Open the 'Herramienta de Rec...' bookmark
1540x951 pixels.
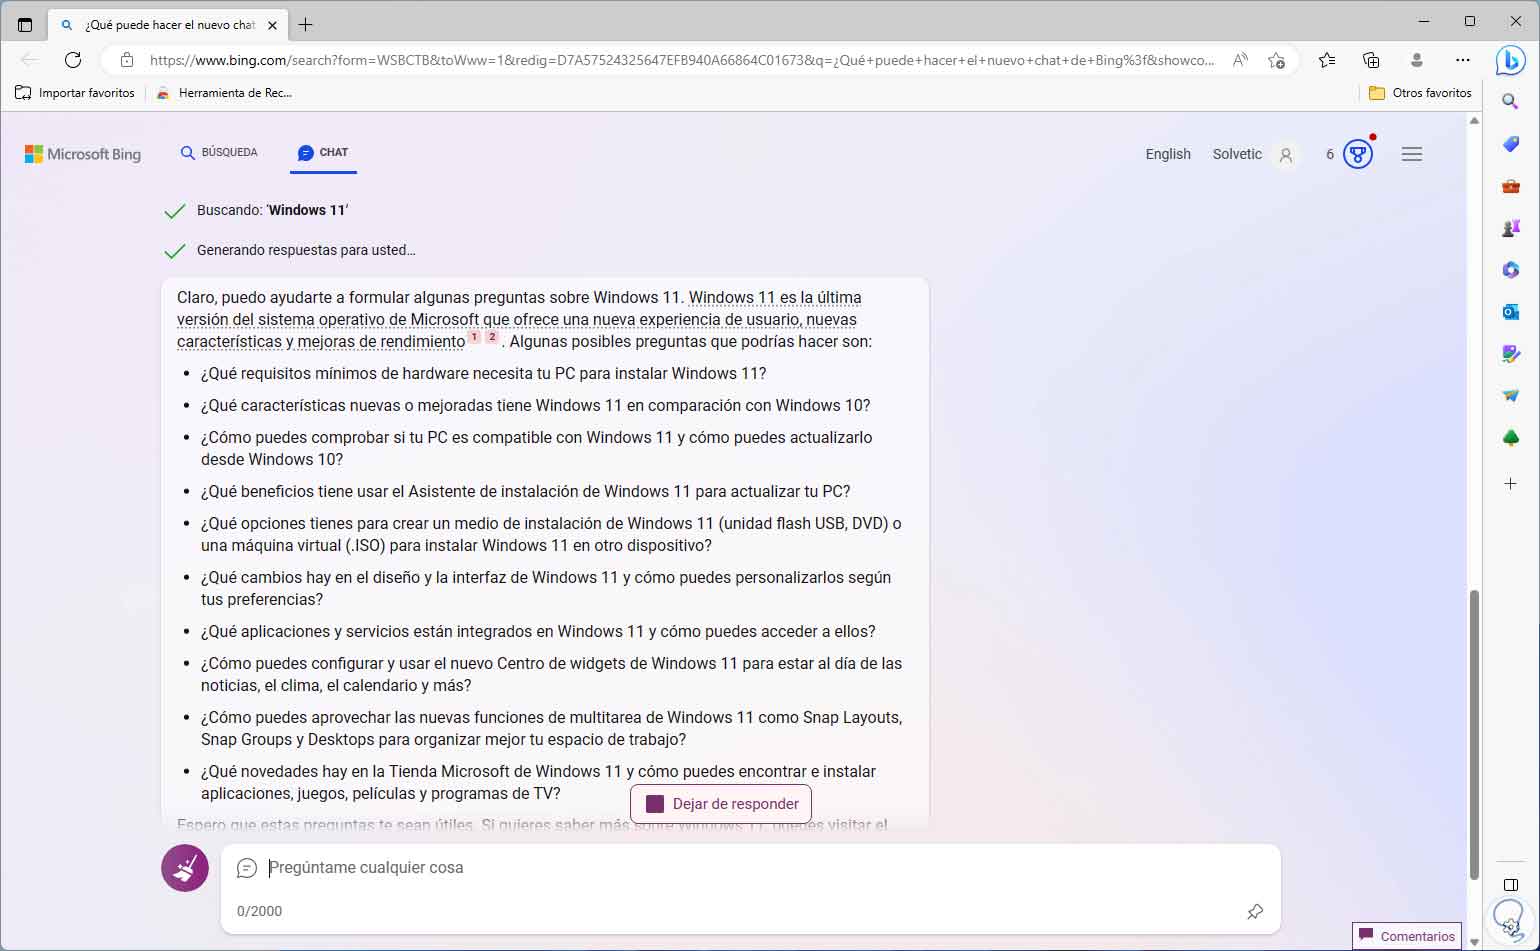point(224,93)
